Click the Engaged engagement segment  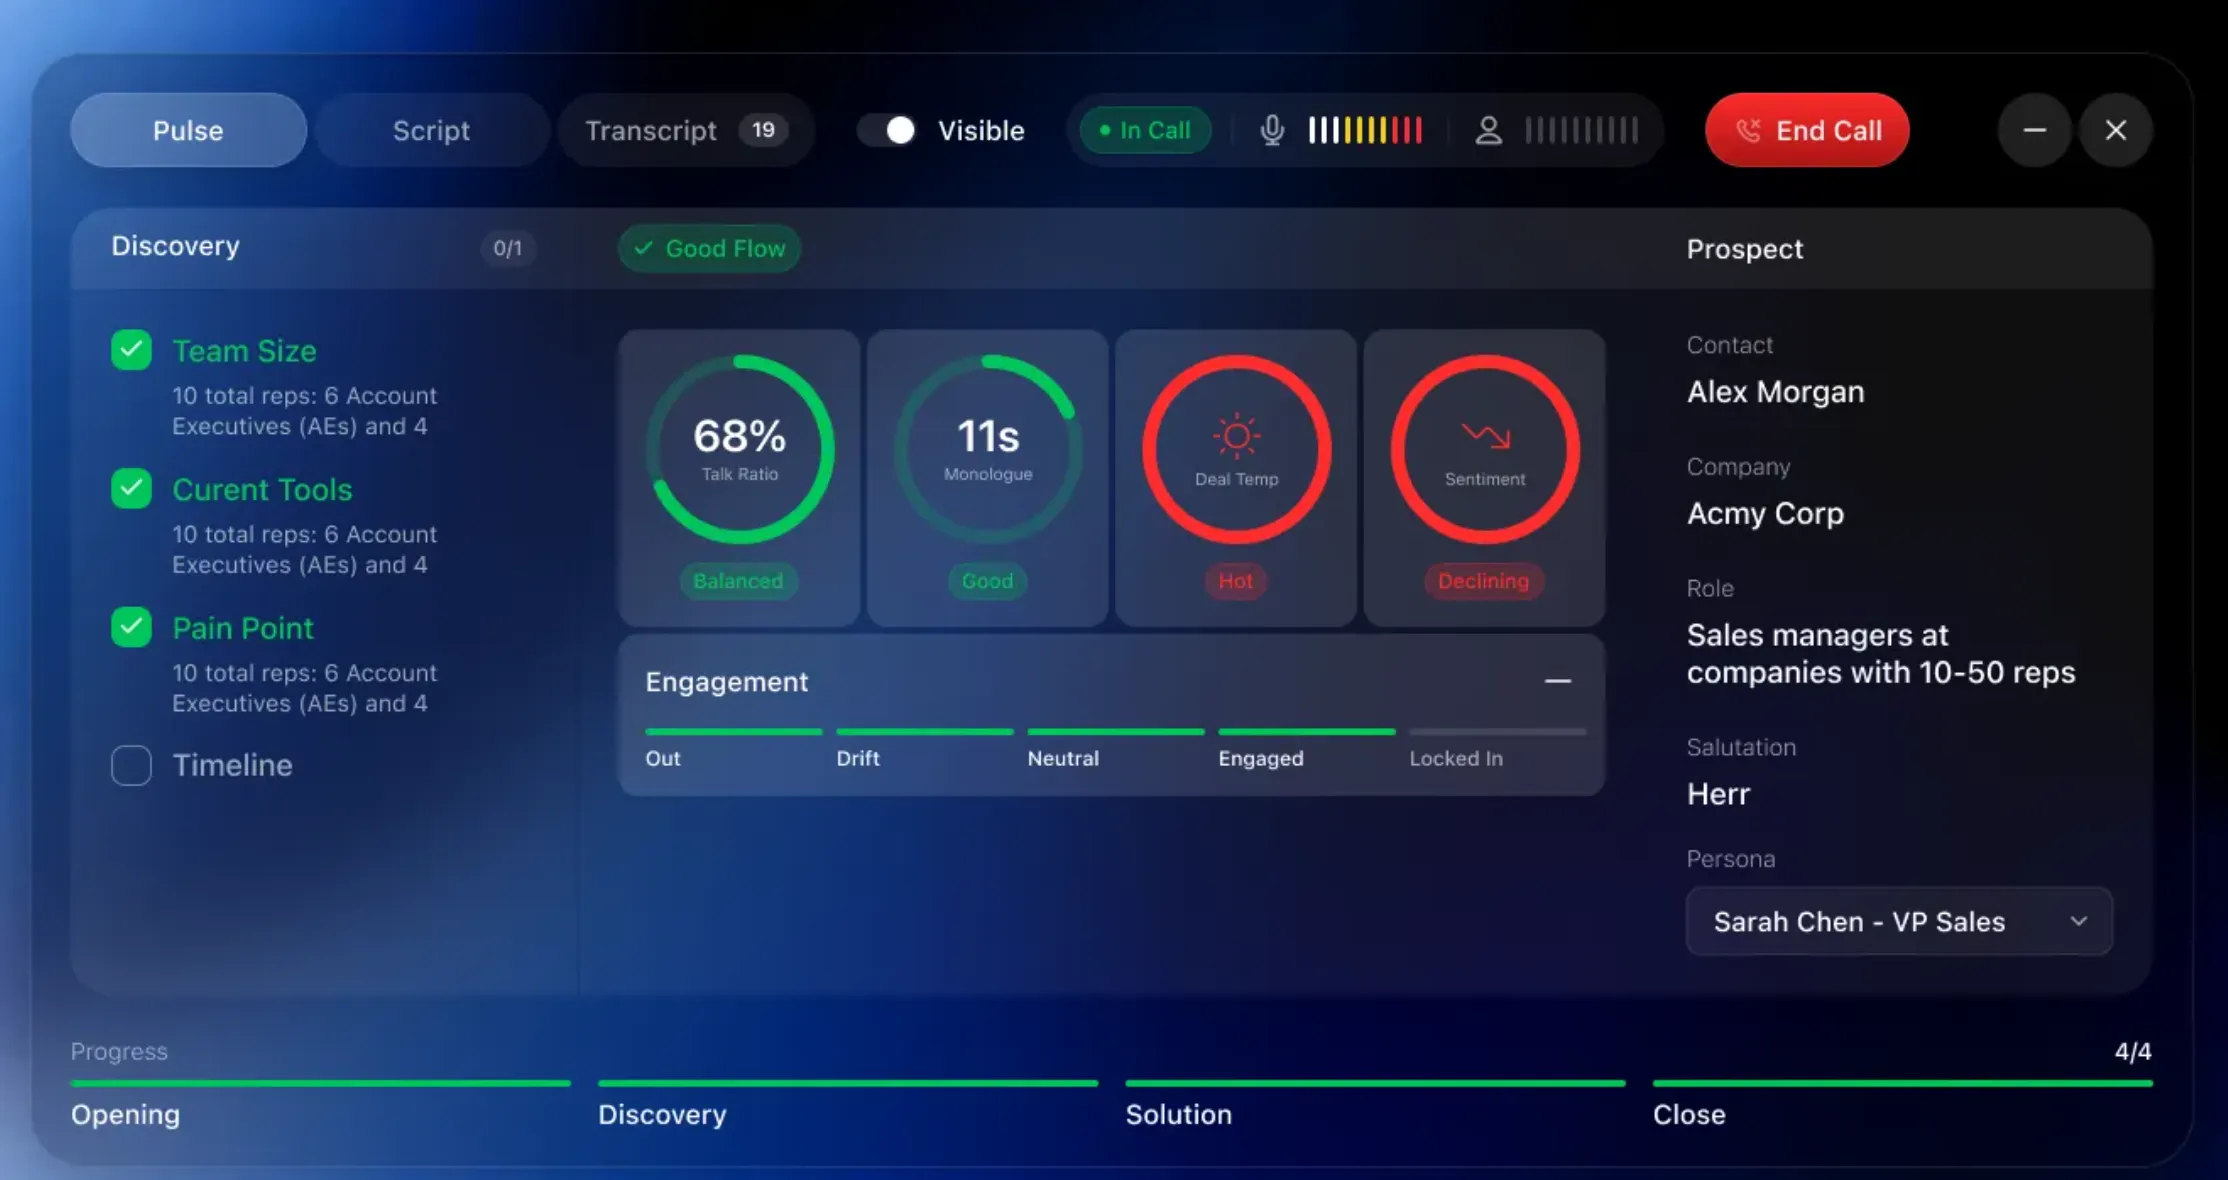tap(1306, 748)
